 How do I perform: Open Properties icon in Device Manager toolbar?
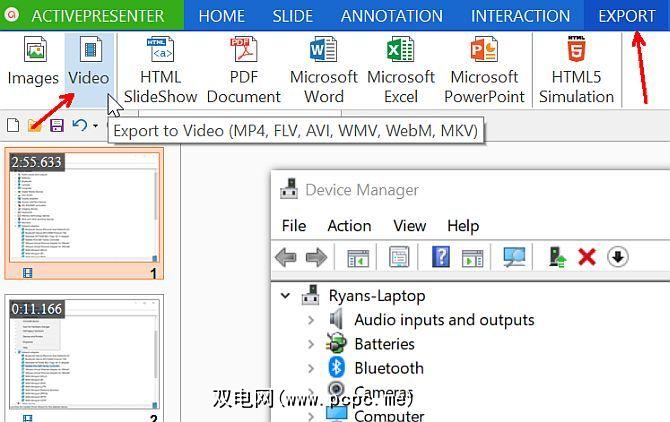click(399, 257)
